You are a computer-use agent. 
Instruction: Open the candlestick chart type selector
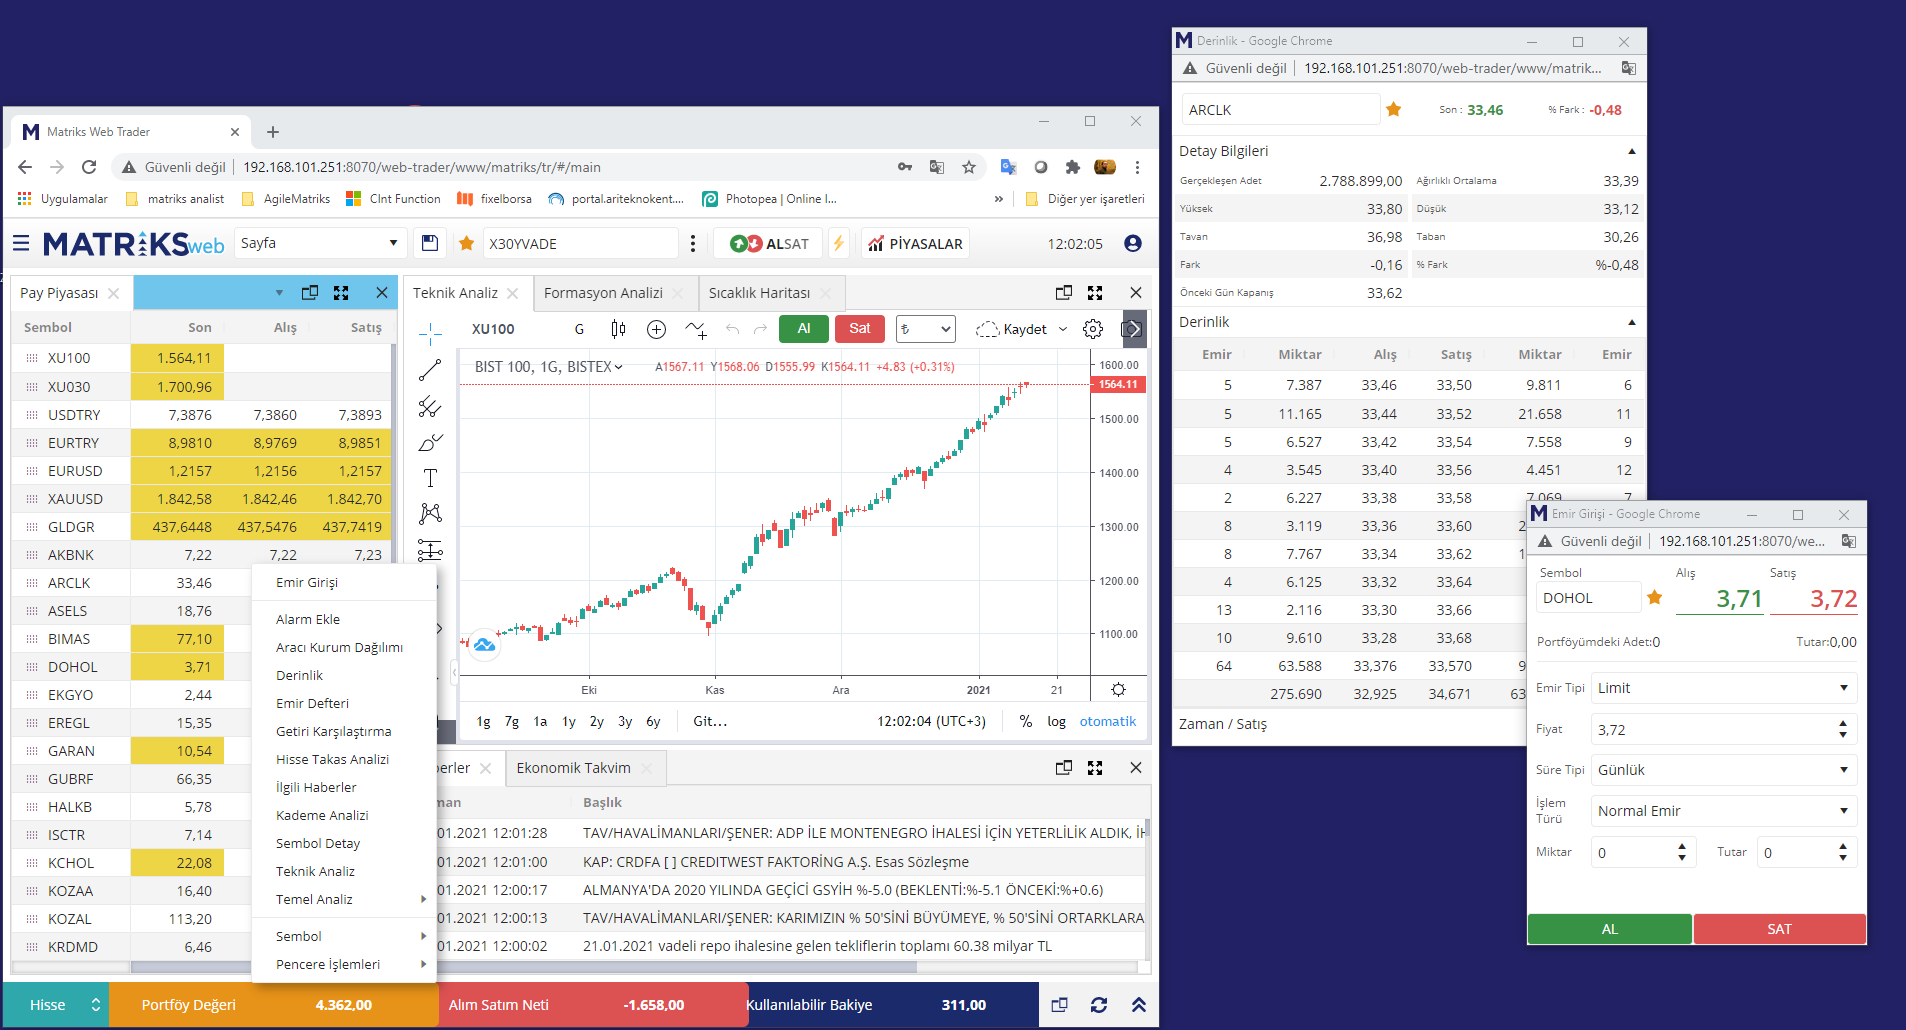618,329
